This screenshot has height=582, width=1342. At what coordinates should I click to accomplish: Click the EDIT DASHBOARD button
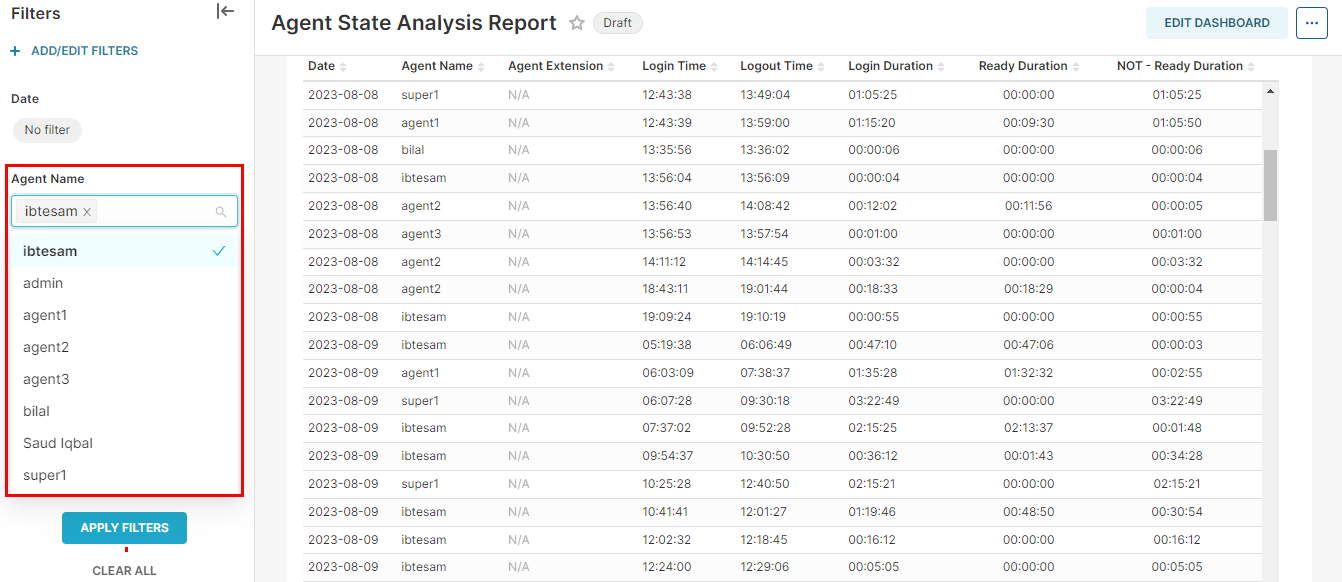coord(1216,22)
